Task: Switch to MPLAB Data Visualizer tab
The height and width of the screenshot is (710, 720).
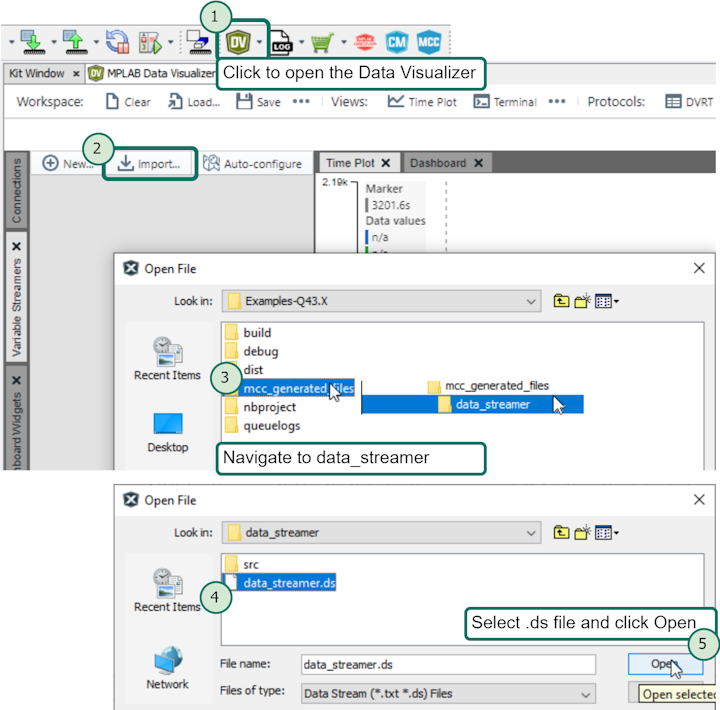Action: coord(152,73)
